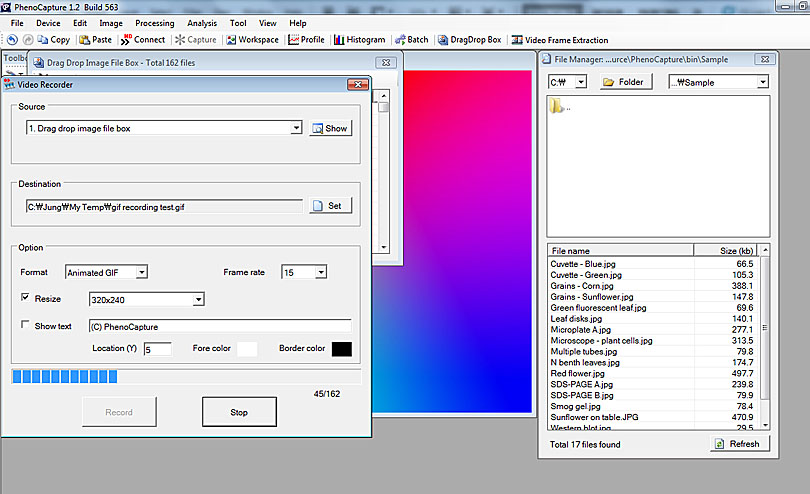This screenshot has width=810, height=494.
Task: Open the Workspace toolbar icon
Action: tap(252, 40)
